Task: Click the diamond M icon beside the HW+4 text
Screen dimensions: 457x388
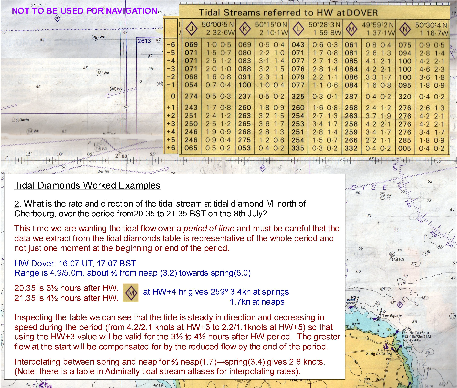Action: 131,293
